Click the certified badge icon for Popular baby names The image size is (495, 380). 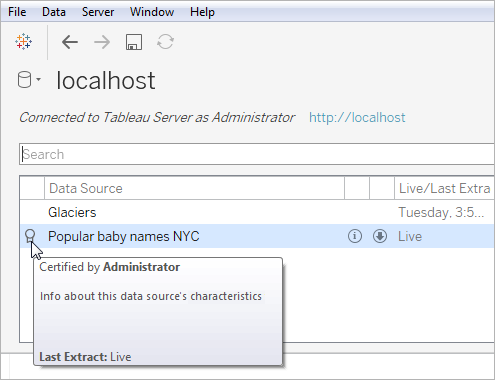point(30,236)
